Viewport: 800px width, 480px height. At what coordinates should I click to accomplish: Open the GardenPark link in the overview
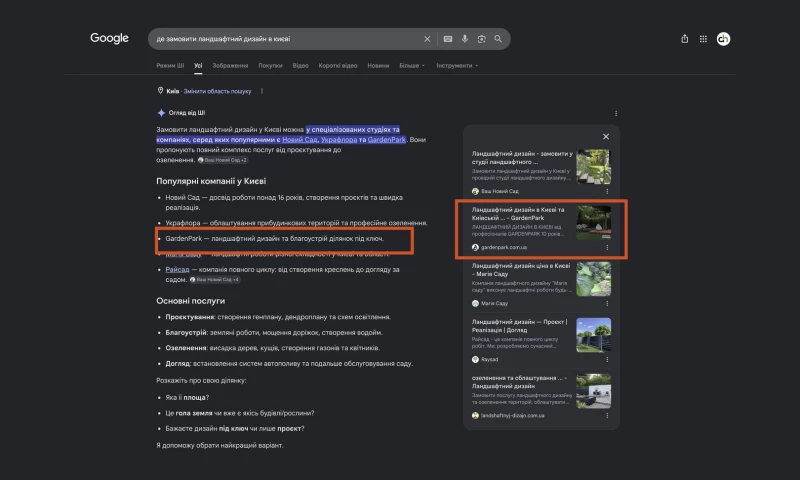[387, 139]
